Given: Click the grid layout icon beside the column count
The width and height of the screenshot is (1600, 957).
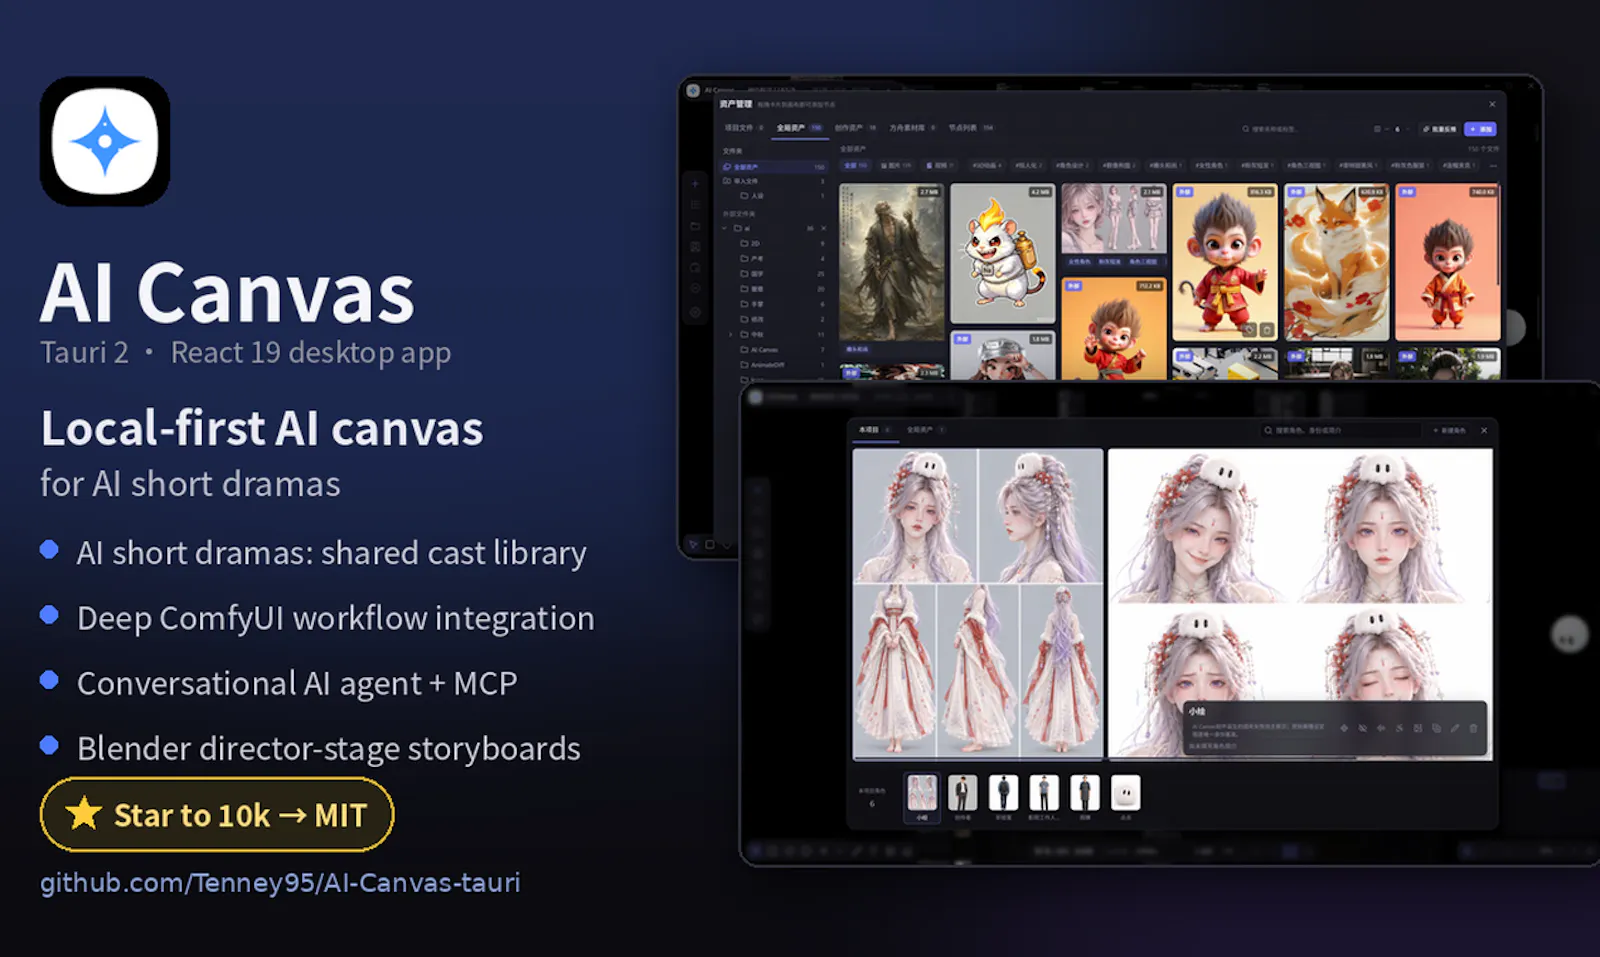Looking at the screenshot, I should click(x=1377, y=129).
